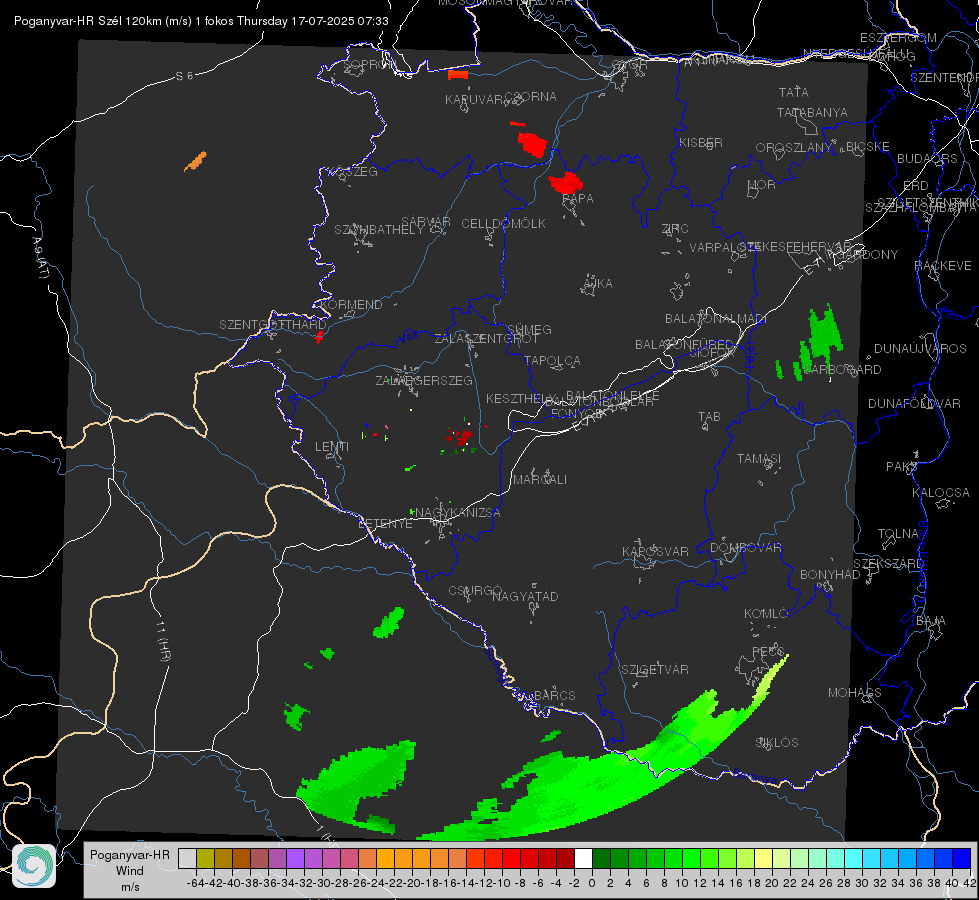The image size is (979, 900).
Task: Select the CSURGÓ label
Action: pos(475,591)
